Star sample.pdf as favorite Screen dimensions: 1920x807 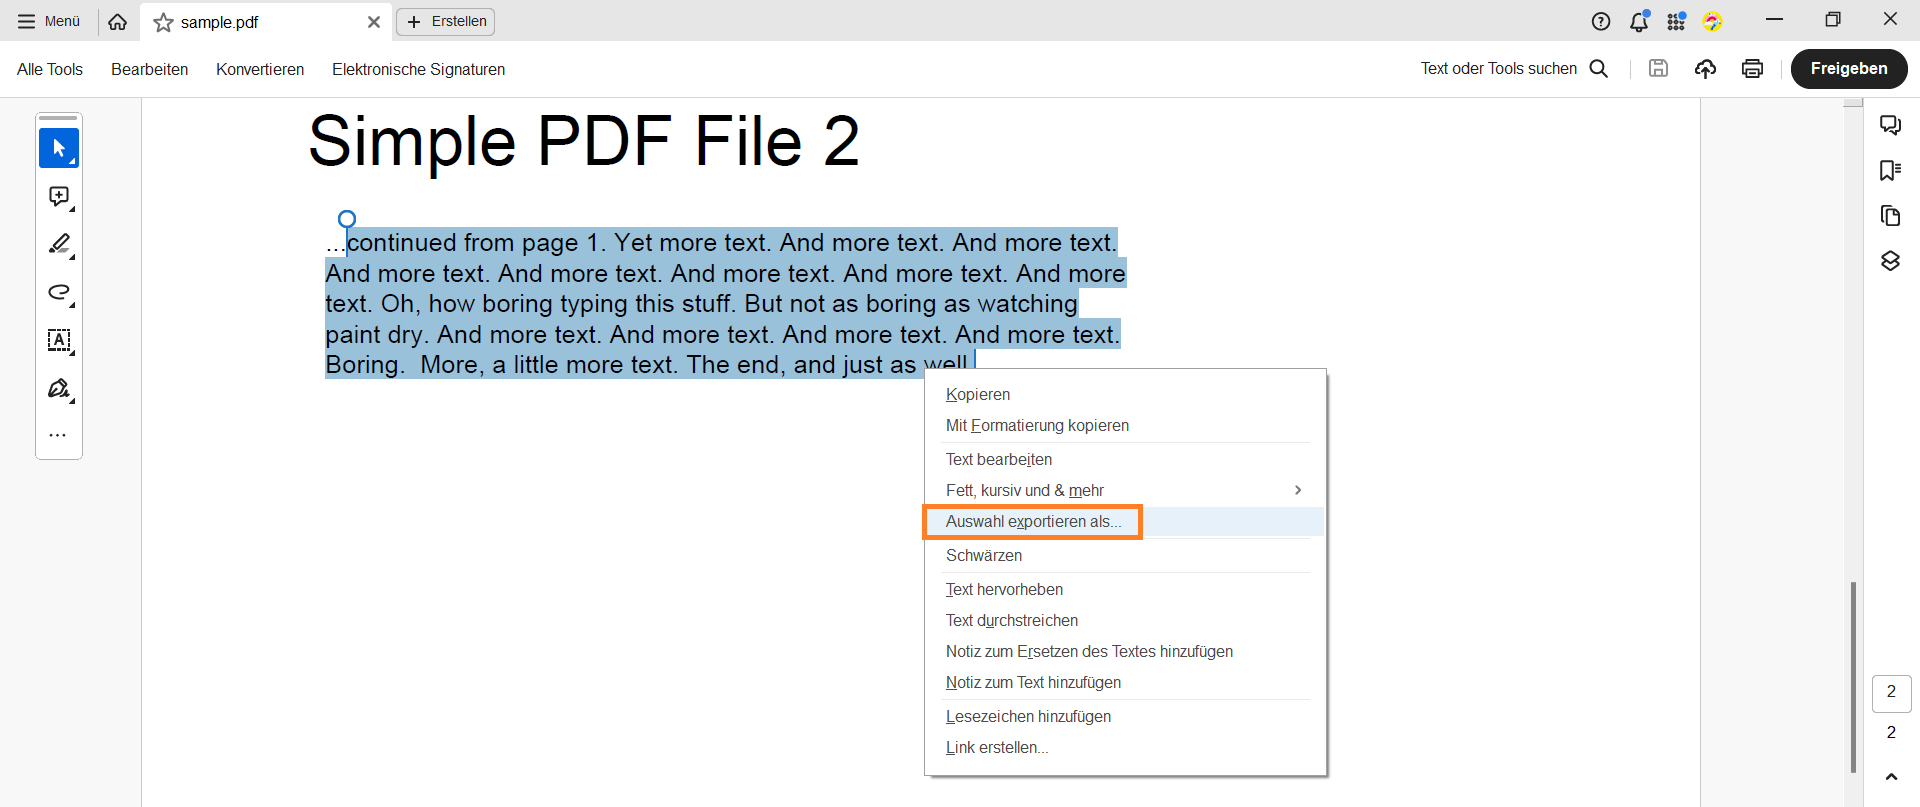coord(164,22)
